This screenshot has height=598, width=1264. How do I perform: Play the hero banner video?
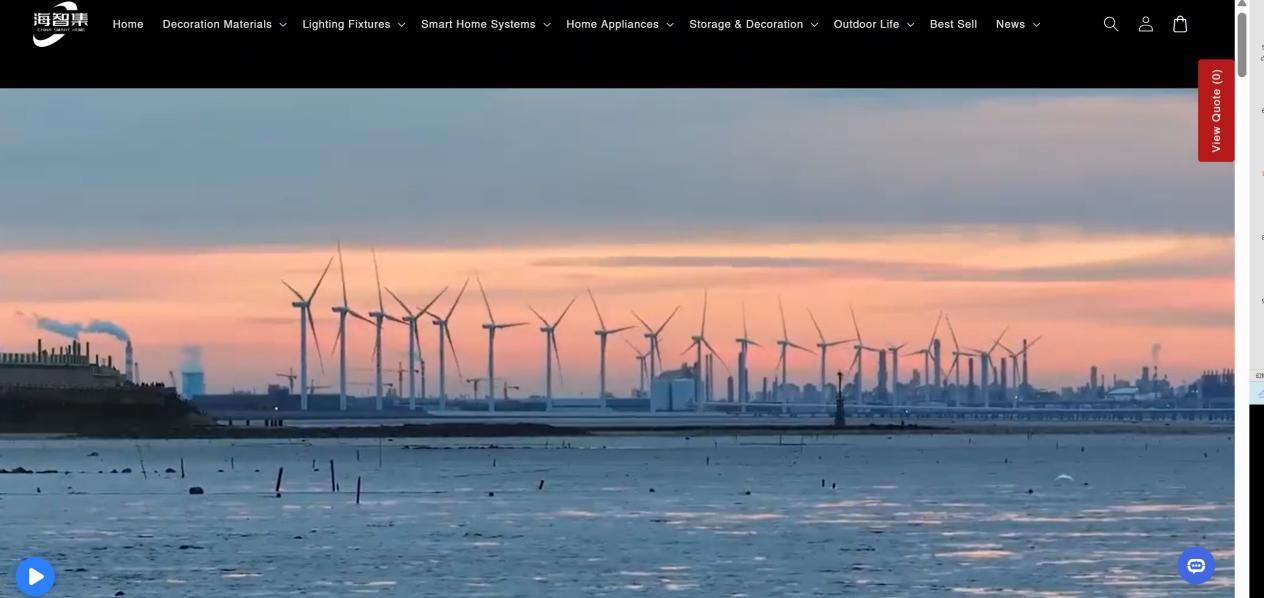(x=35, y=576)
